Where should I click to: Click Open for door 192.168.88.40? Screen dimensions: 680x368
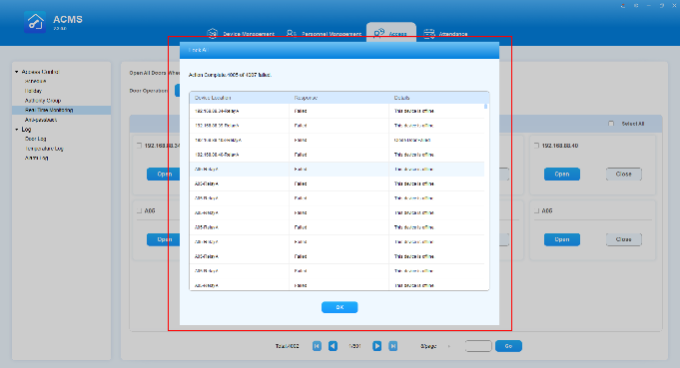(x=562, y=174)
